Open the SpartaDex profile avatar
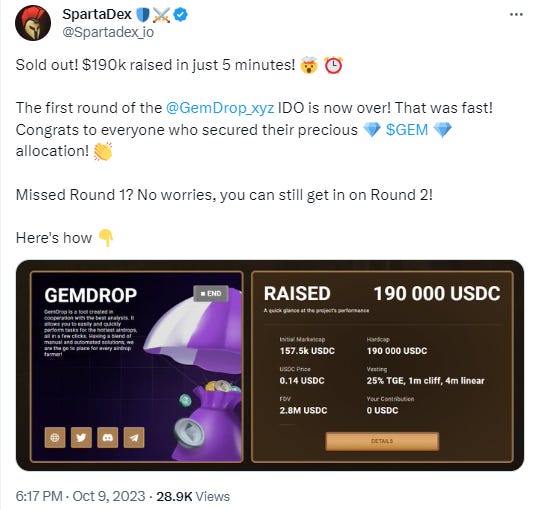 click(33, 23)
